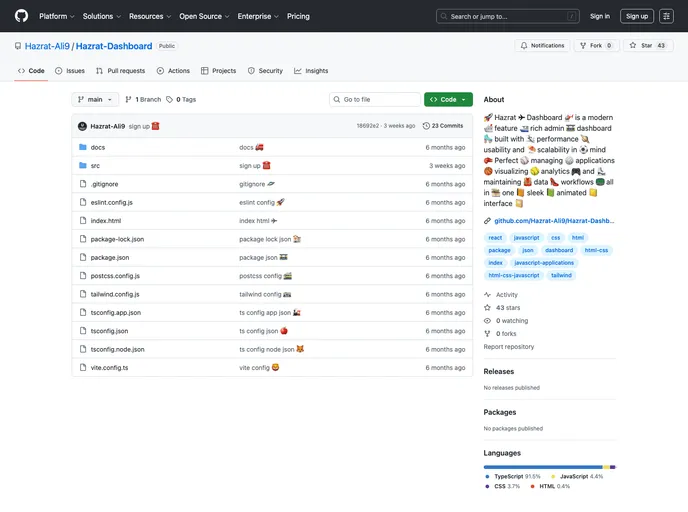View the 1 Branch link
The height and width of the screenshot is (512, 688).
click(x=143, y=100)
